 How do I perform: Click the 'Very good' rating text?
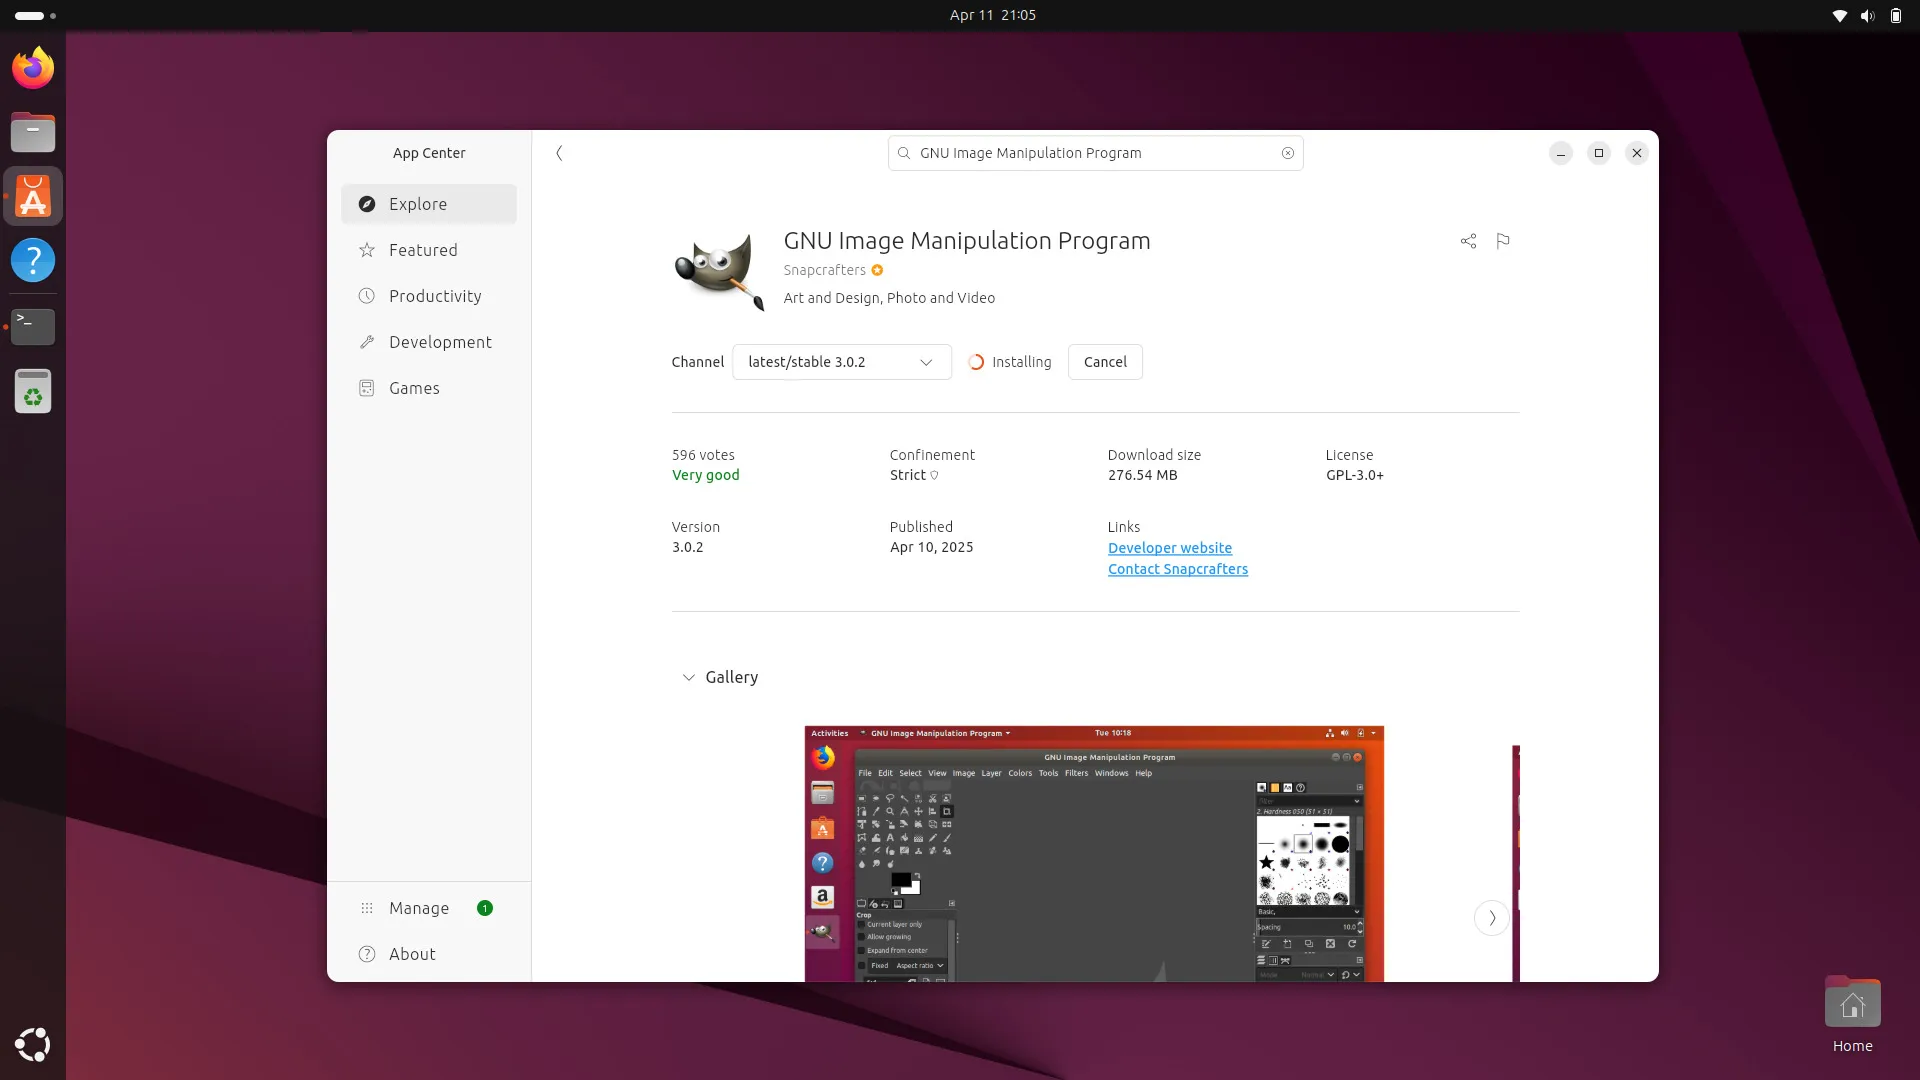tap(706, 475)
